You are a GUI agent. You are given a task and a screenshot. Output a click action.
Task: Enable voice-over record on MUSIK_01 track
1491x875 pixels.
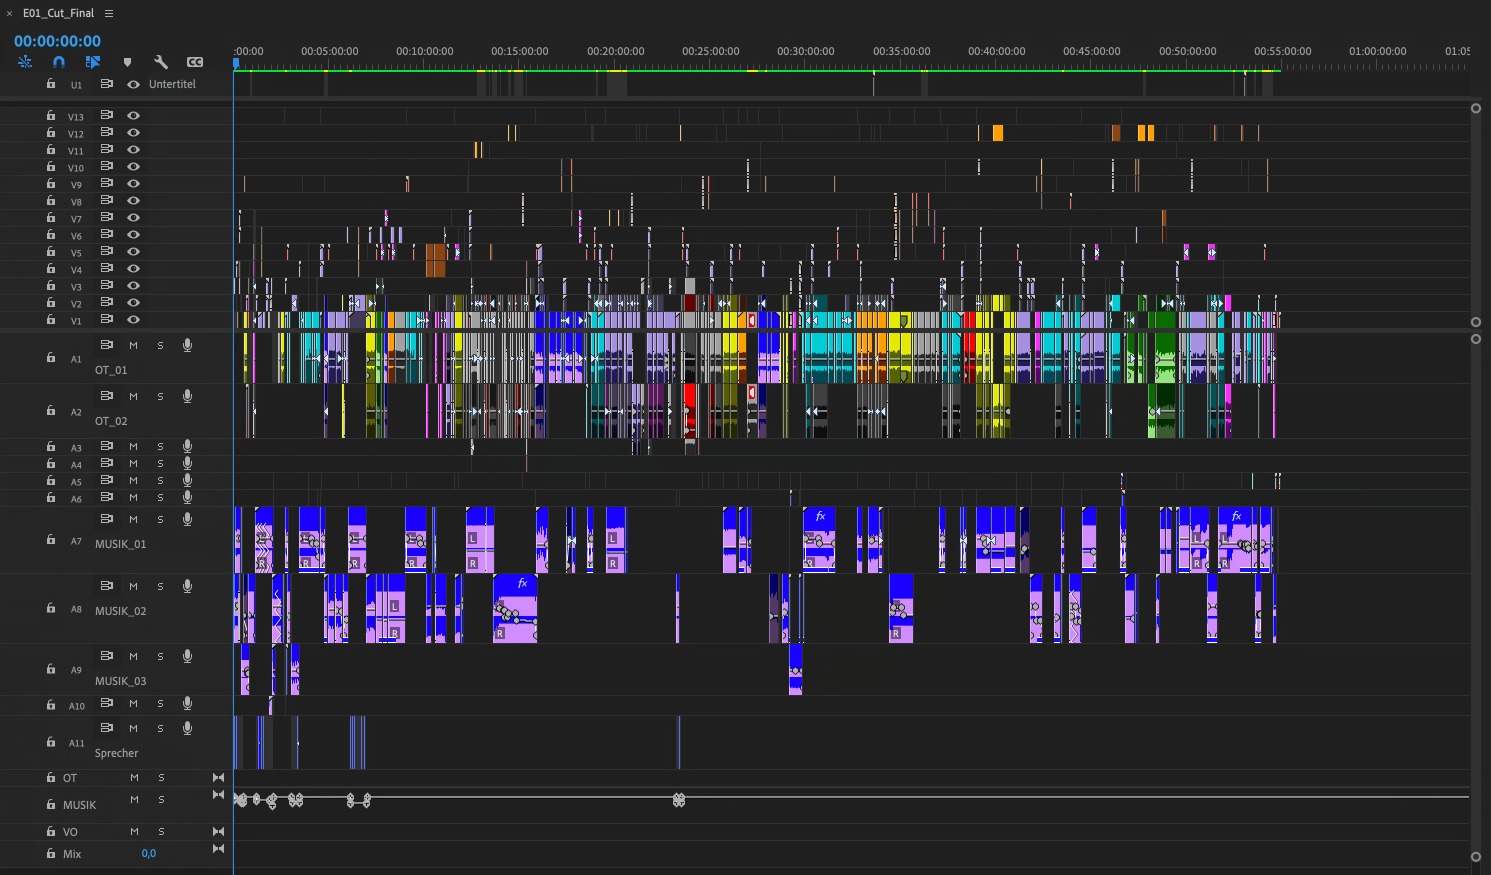(x=187, y=519)
